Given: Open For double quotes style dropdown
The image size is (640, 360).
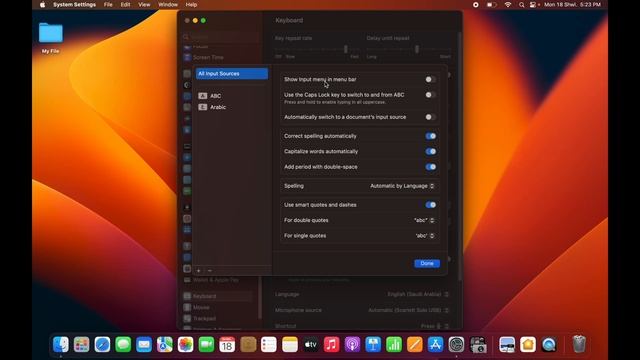Looking at the screenshot, I should coord(424,220).
